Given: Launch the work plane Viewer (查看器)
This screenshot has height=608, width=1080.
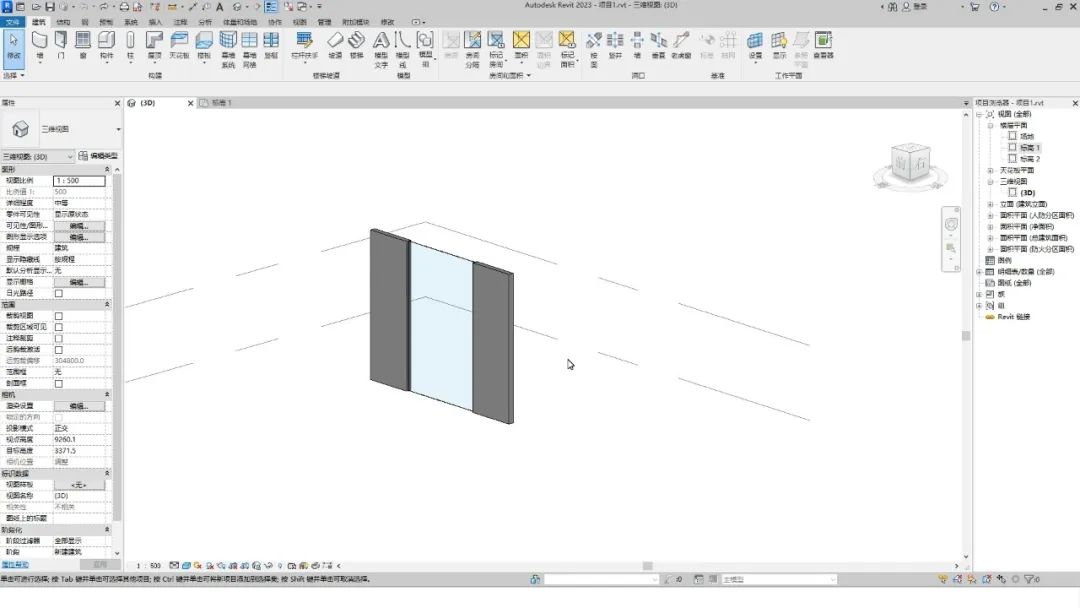Looking at the screenshot, I should [824, 45].
